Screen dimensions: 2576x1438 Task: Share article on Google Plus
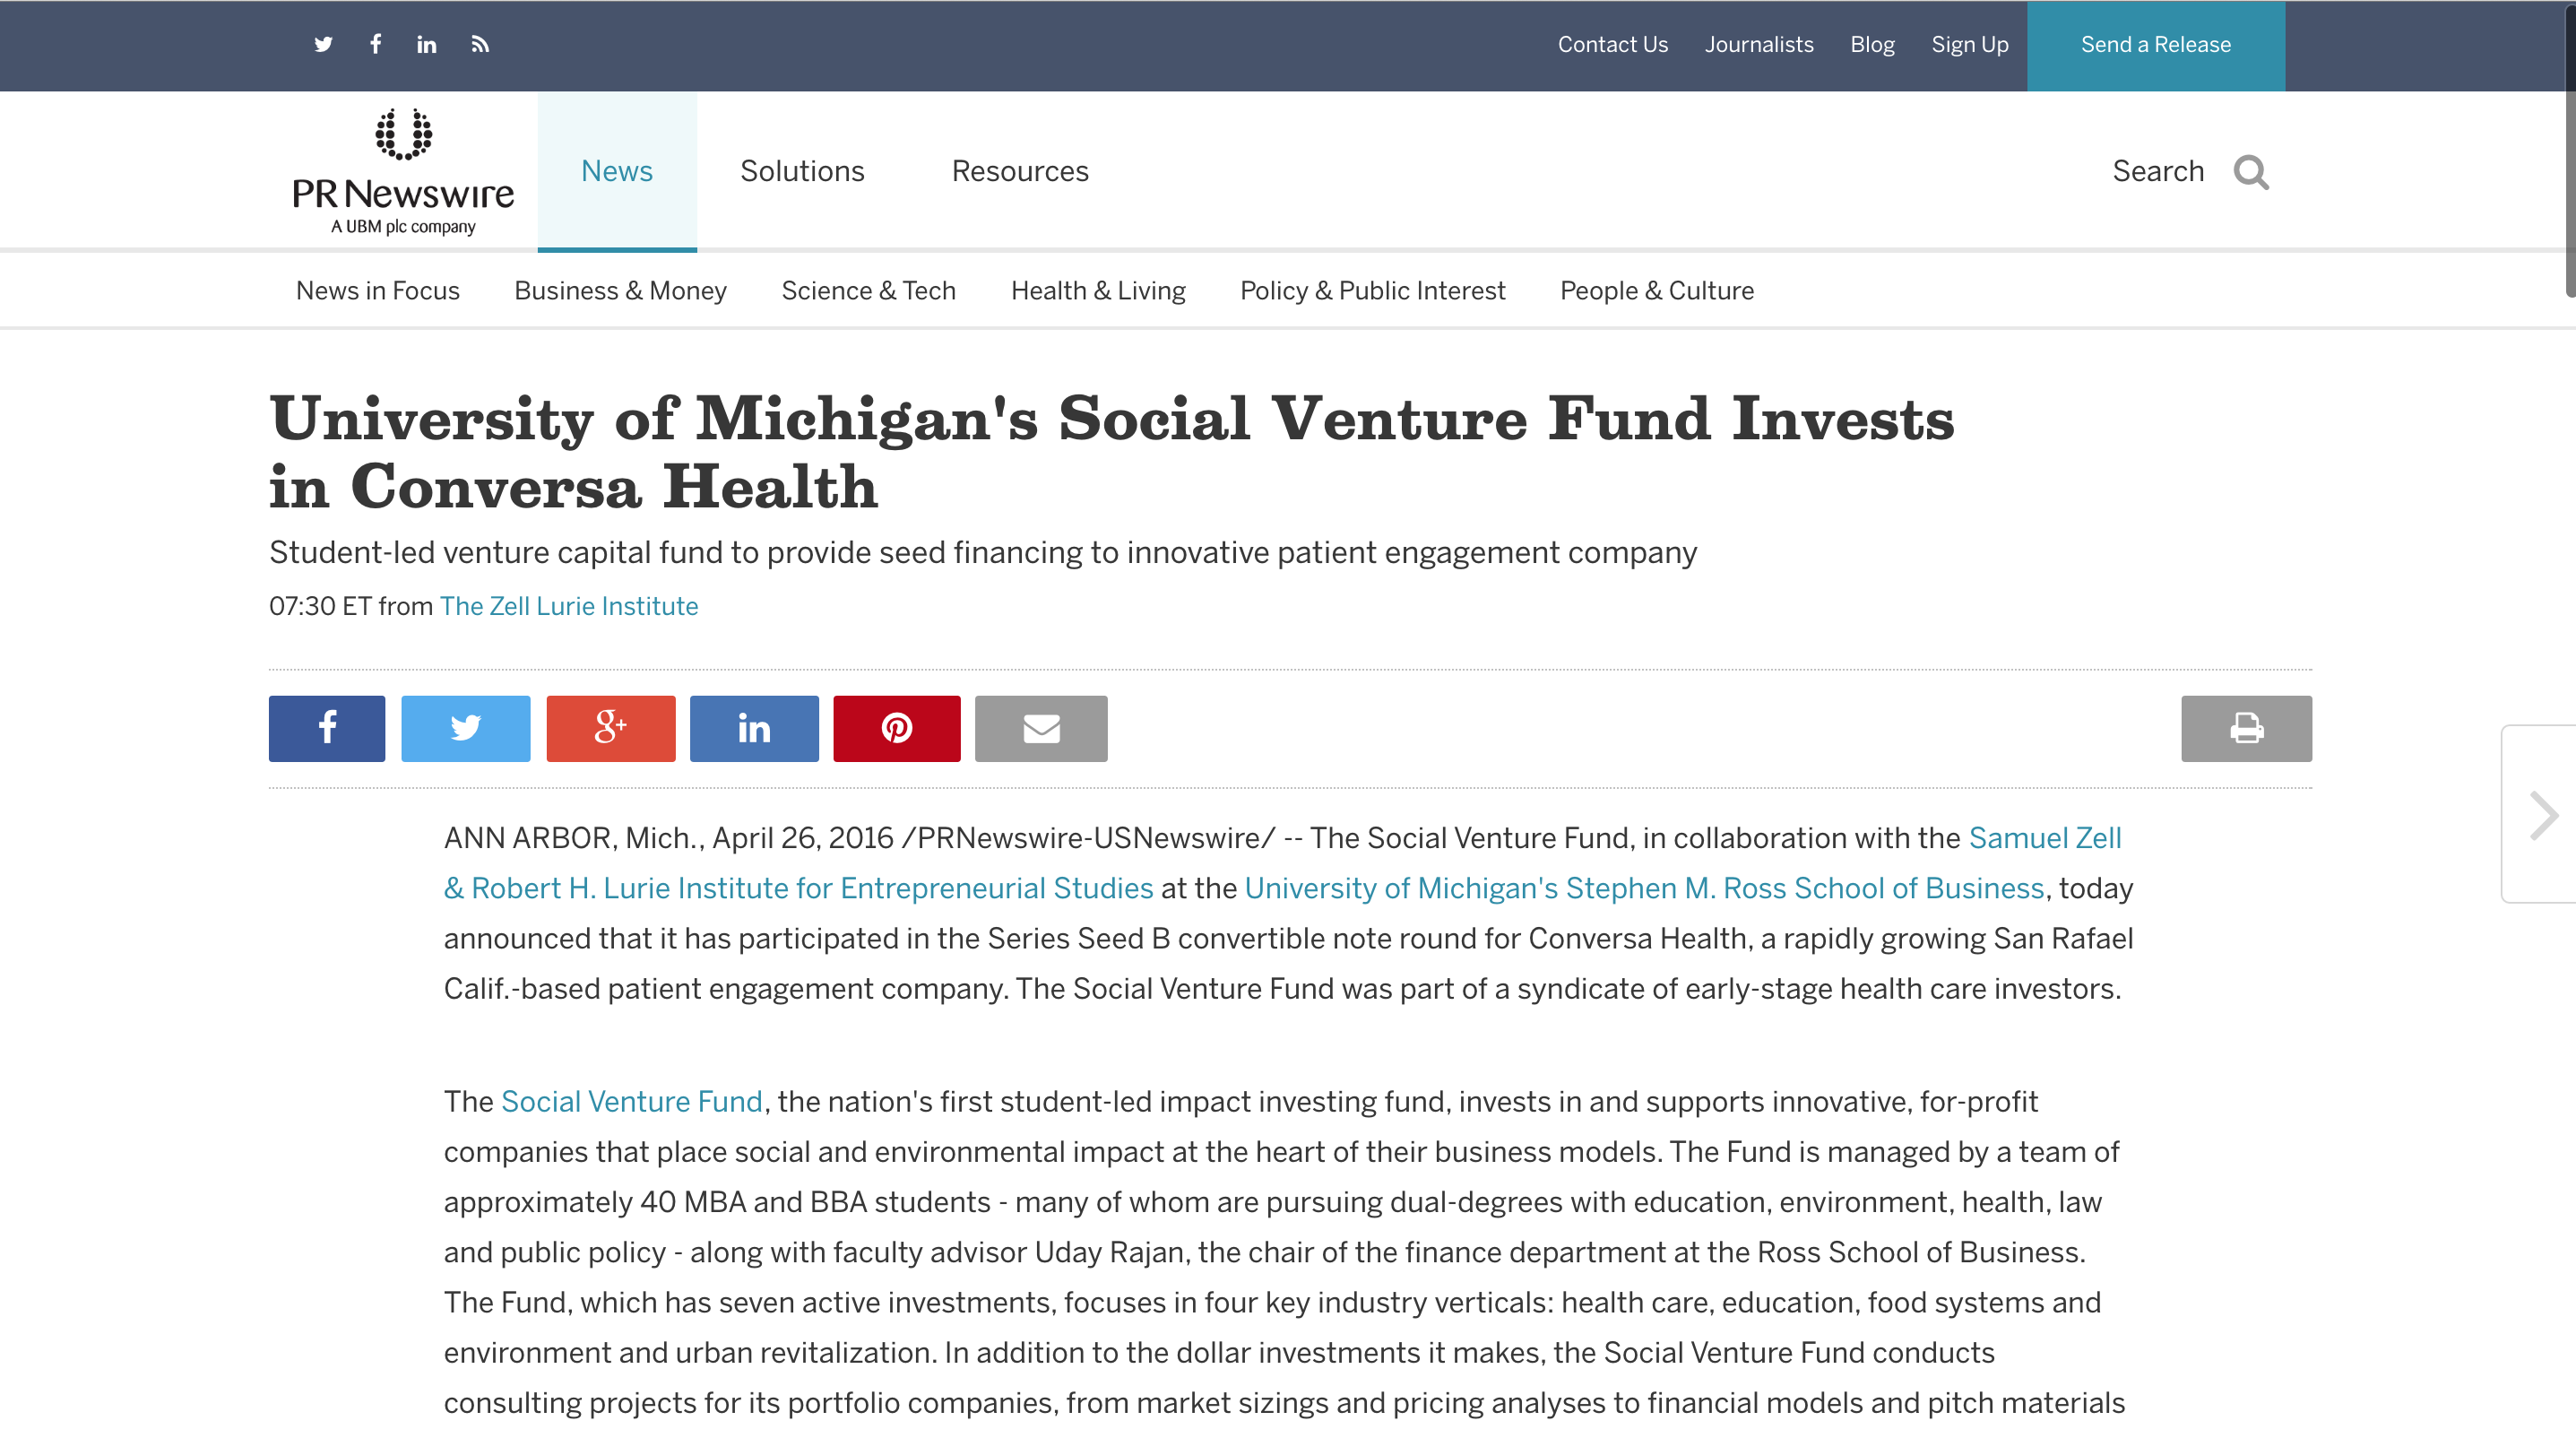point(611,728)
